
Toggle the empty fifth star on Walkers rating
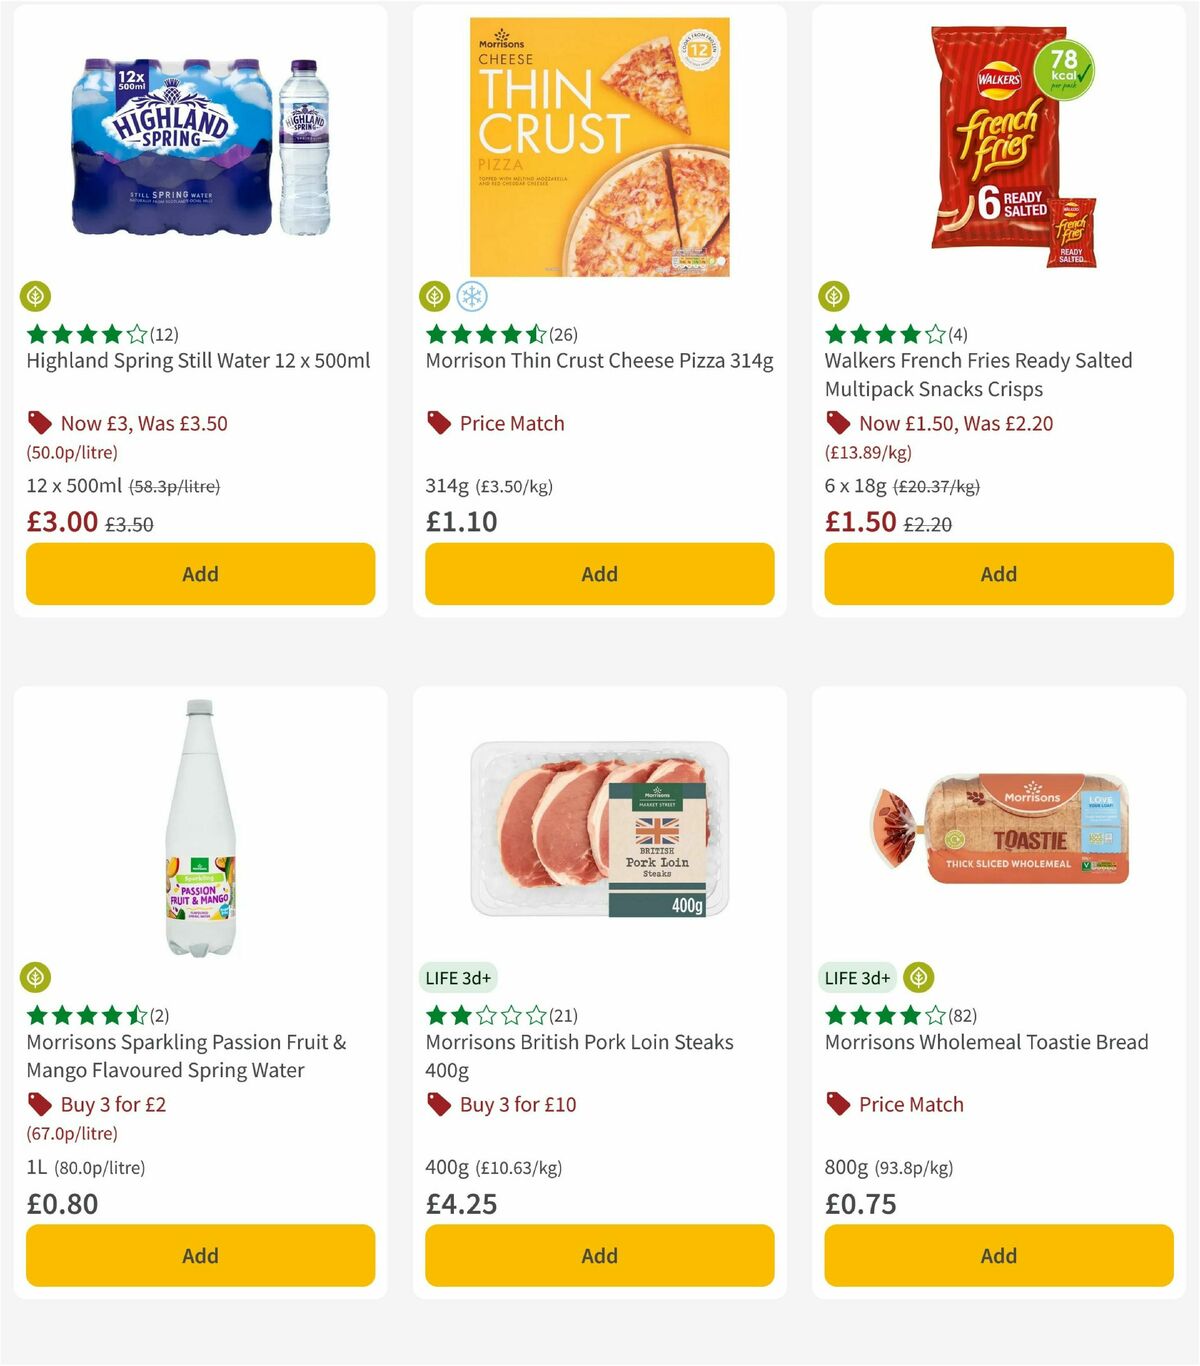pos(936,334)
